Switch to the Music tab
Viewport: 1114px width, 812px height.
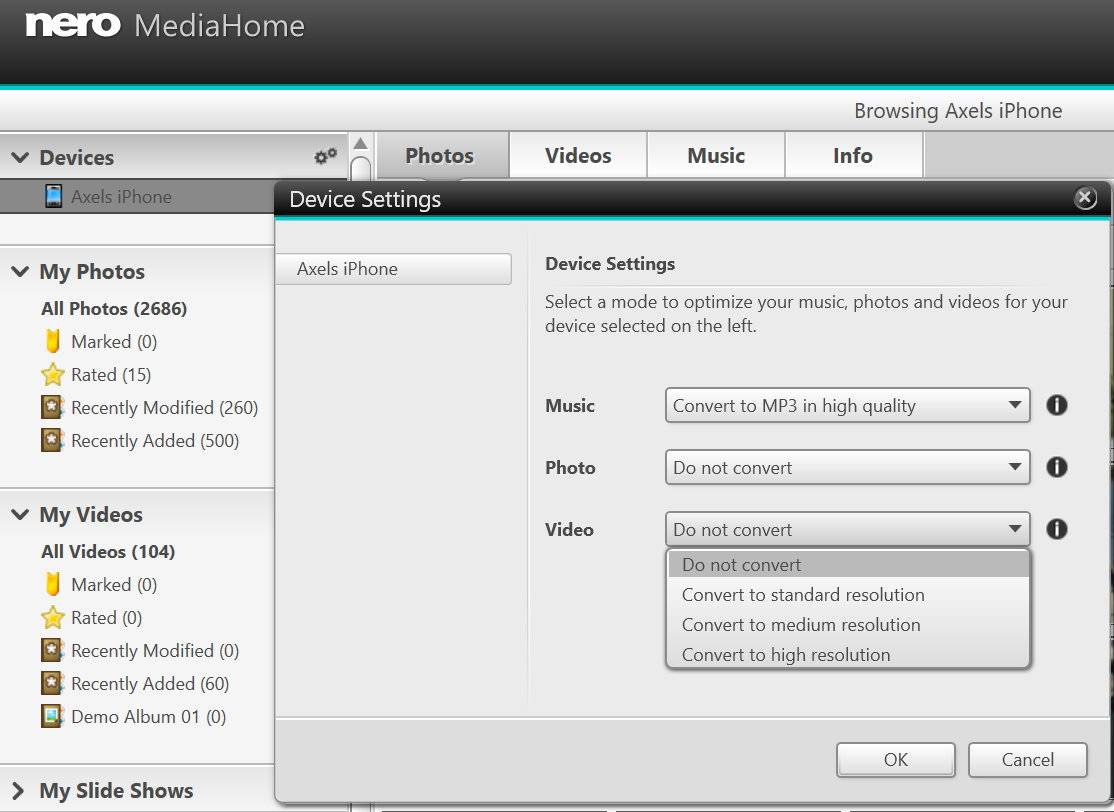pos(716,156)
